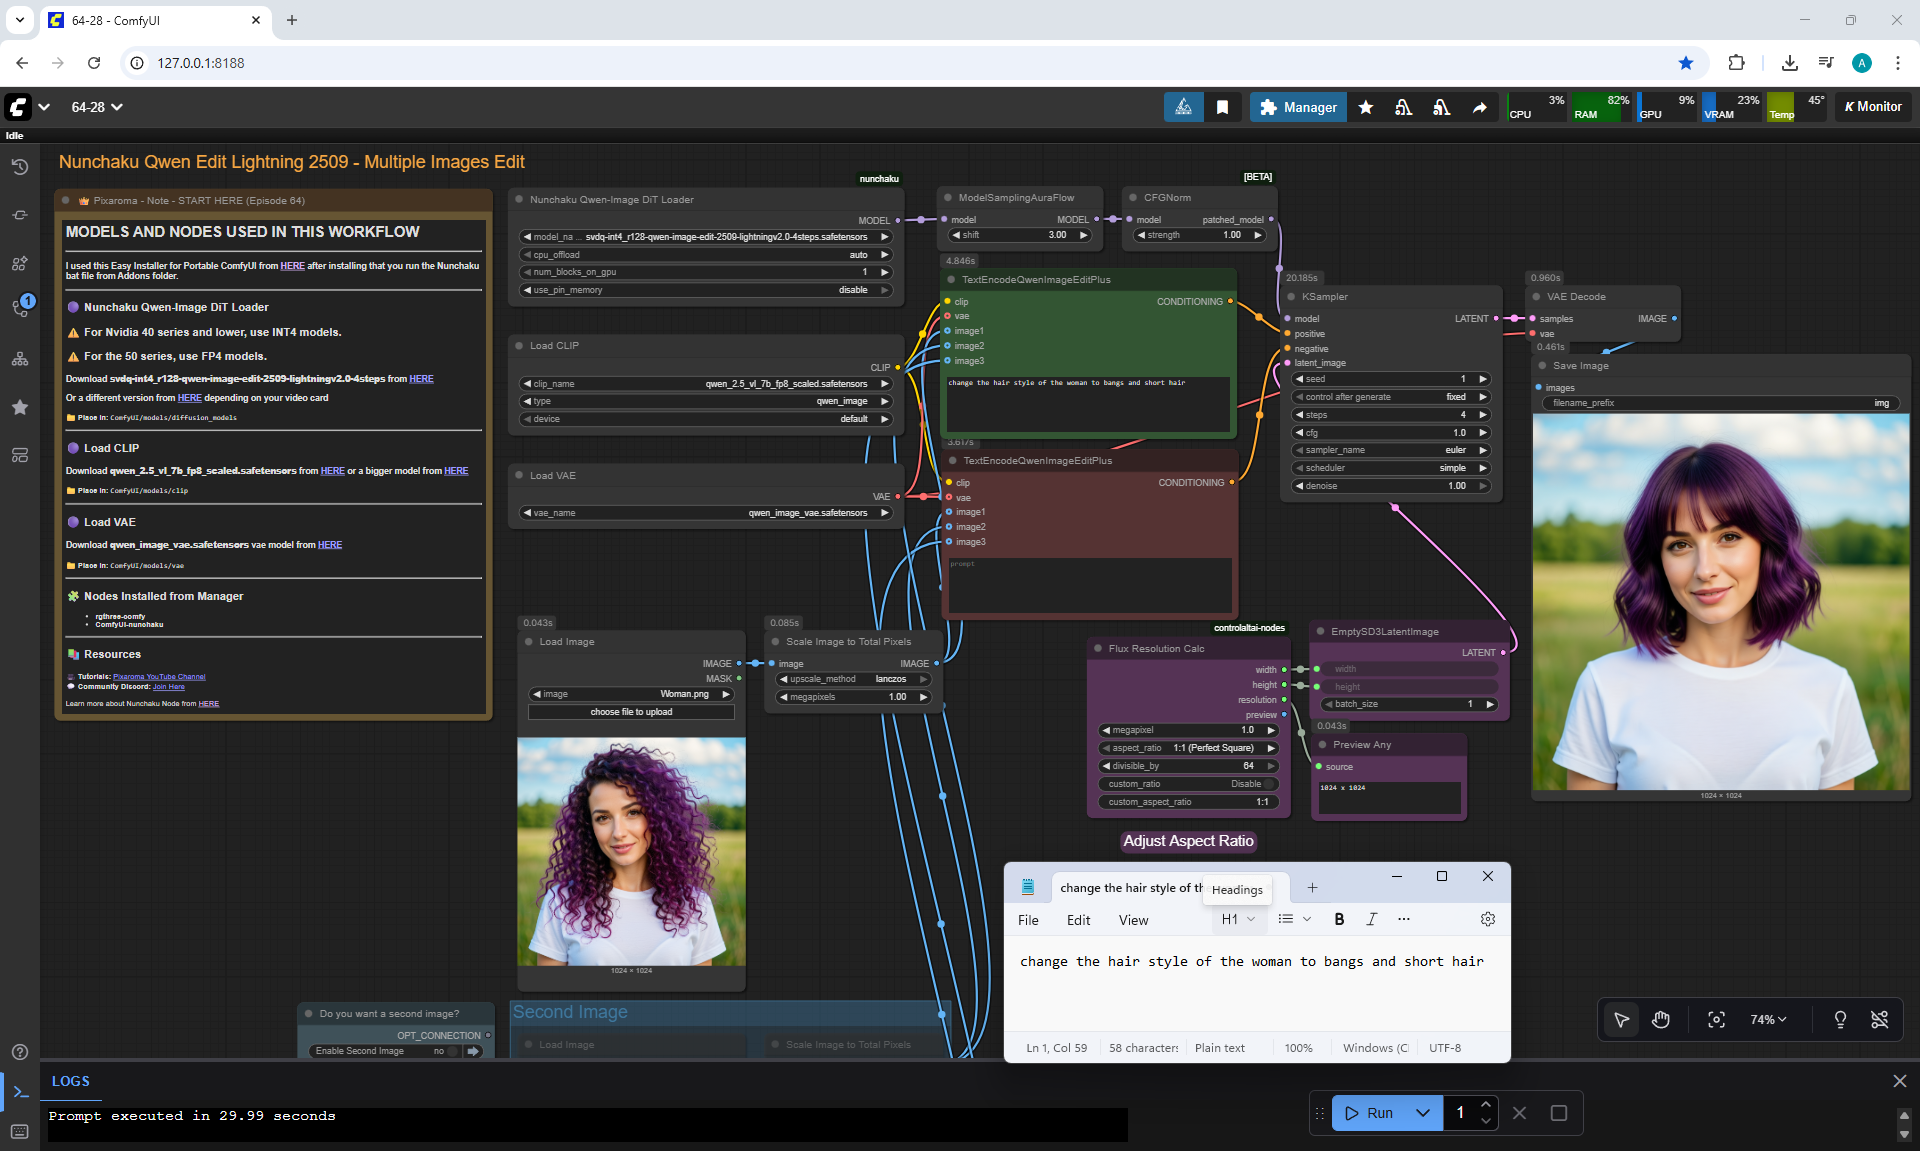Open the 64-28 workflow name dropdown
This screenshot has height=1151, width=1920.
coord(97,107)
